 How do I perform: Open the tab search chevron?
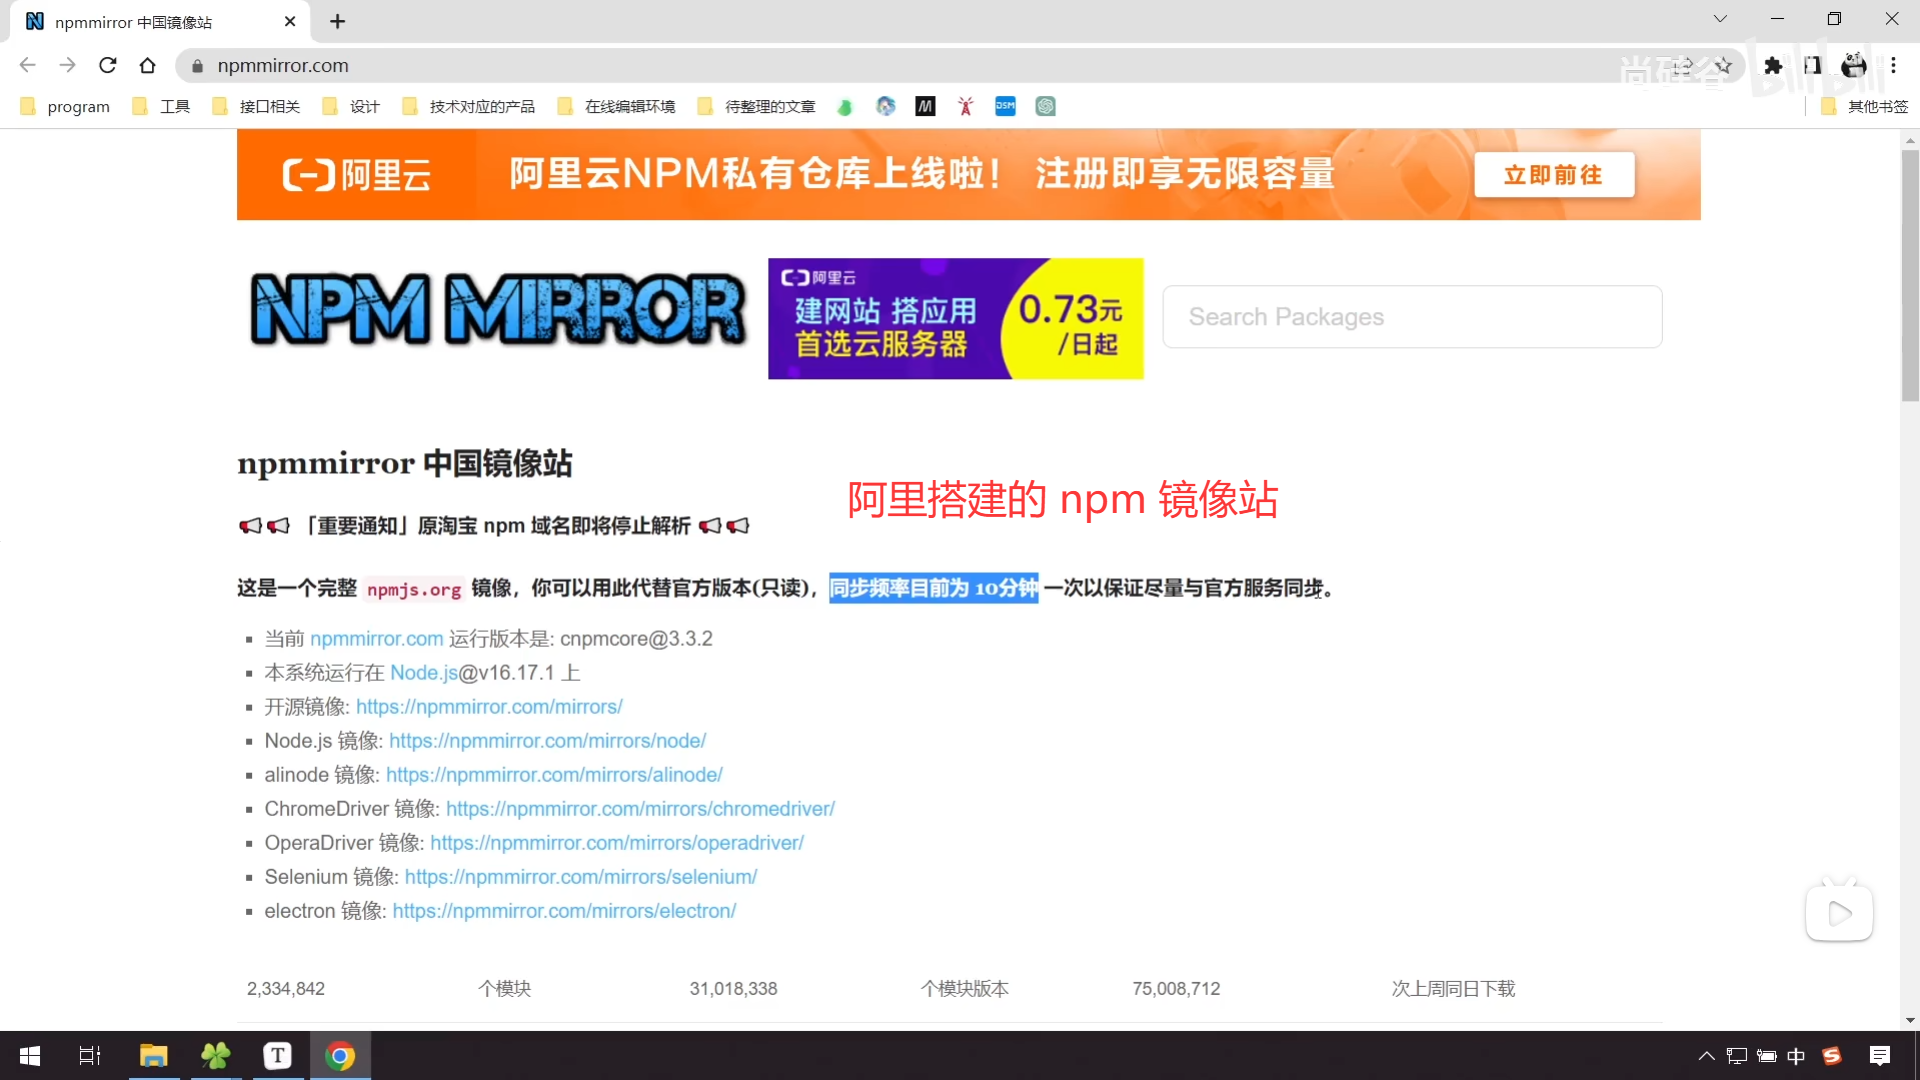pyautogui.click(x=1720, y=19)
